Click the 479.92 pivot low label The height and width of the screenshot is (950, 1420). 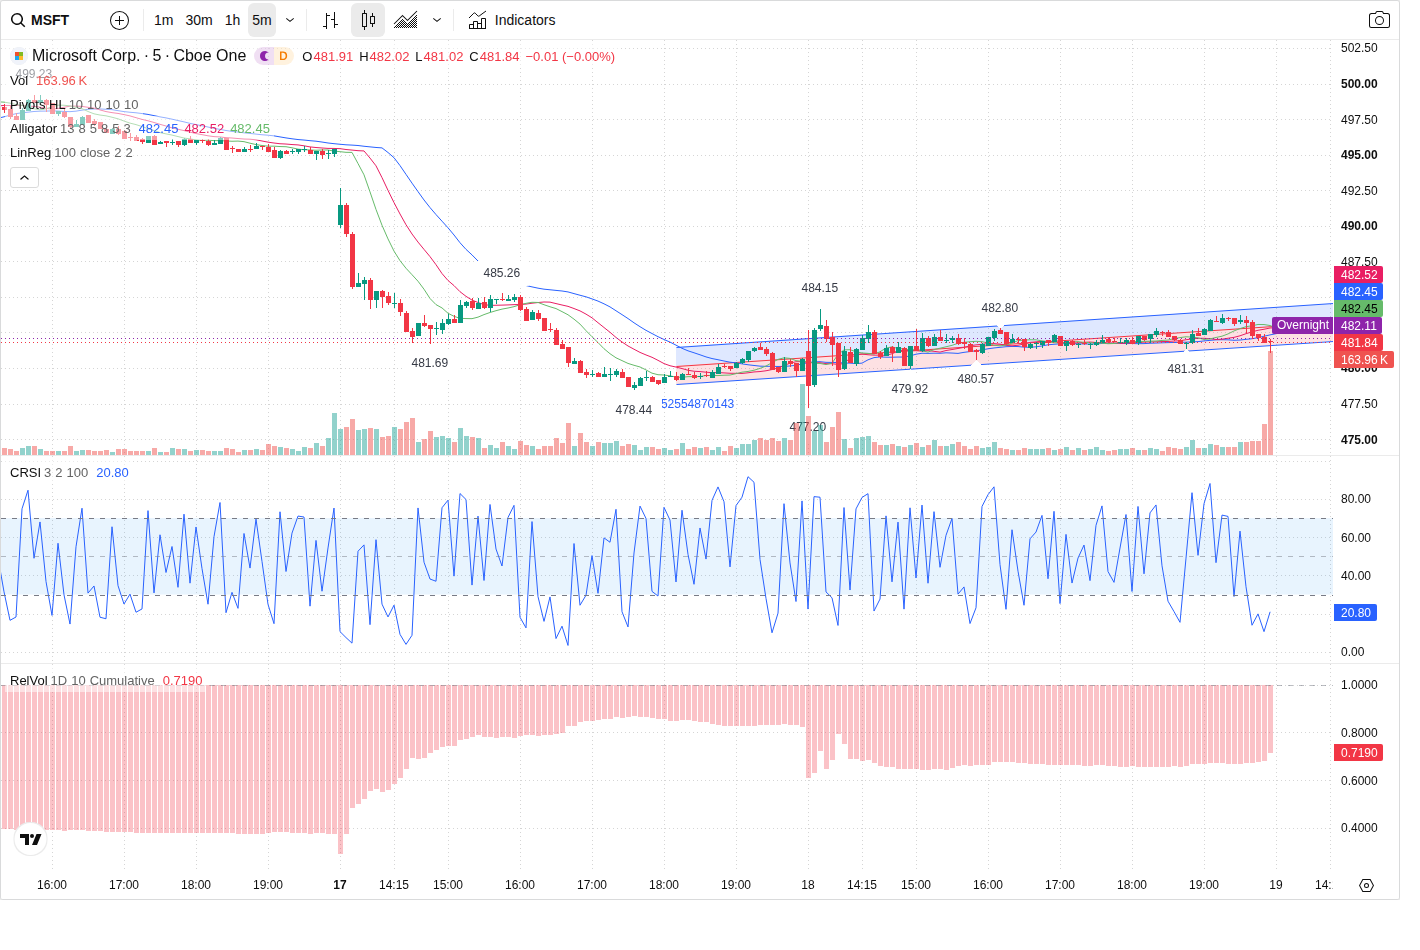pos(909,389)
